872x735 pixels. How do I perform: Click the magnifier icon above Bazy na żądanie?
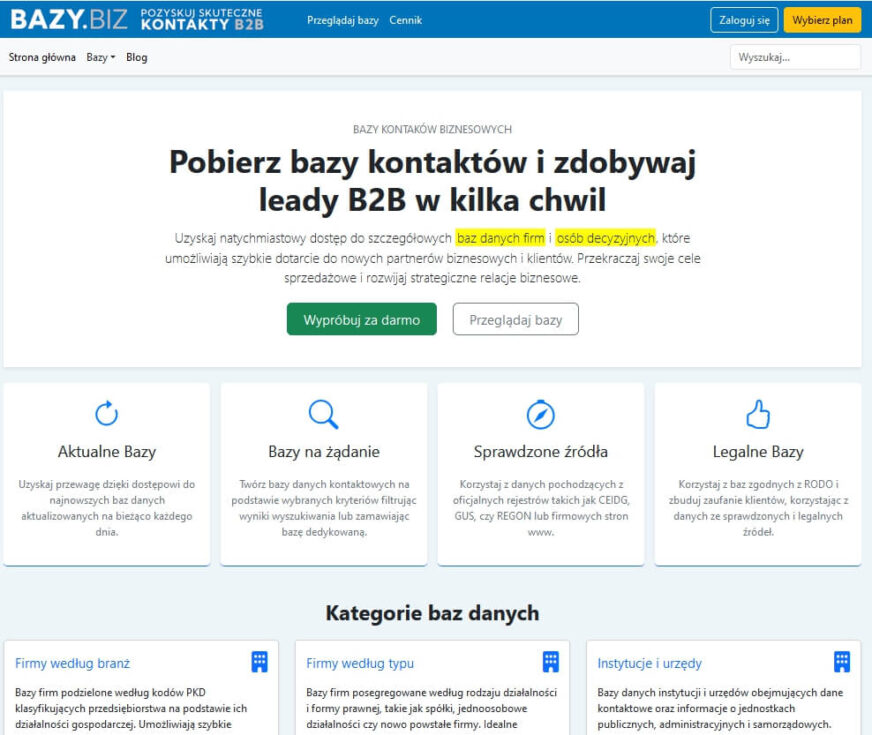pyautogui.click(x=323, y=413)
